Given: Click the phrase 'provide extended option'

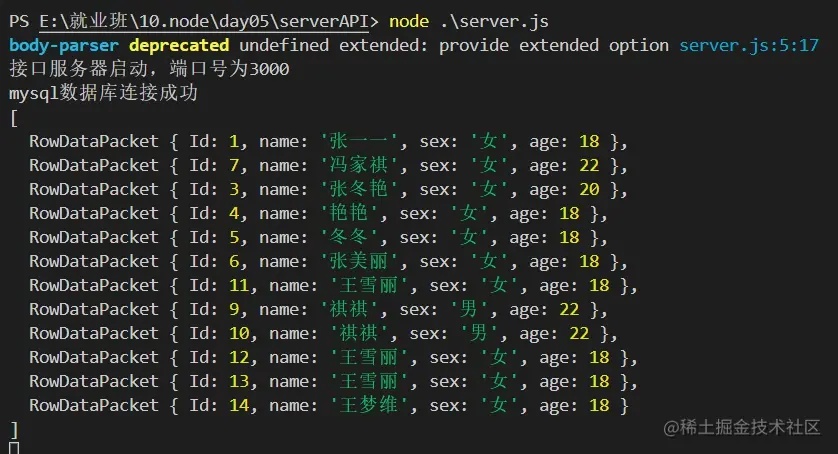Looking at the screenshot, I should [x=554, y=45].
